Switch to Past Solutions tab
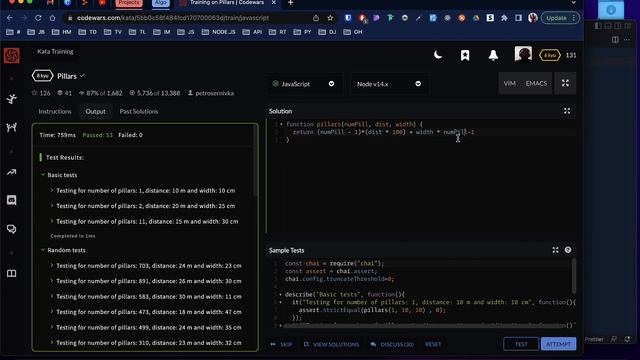 (139, 111)
